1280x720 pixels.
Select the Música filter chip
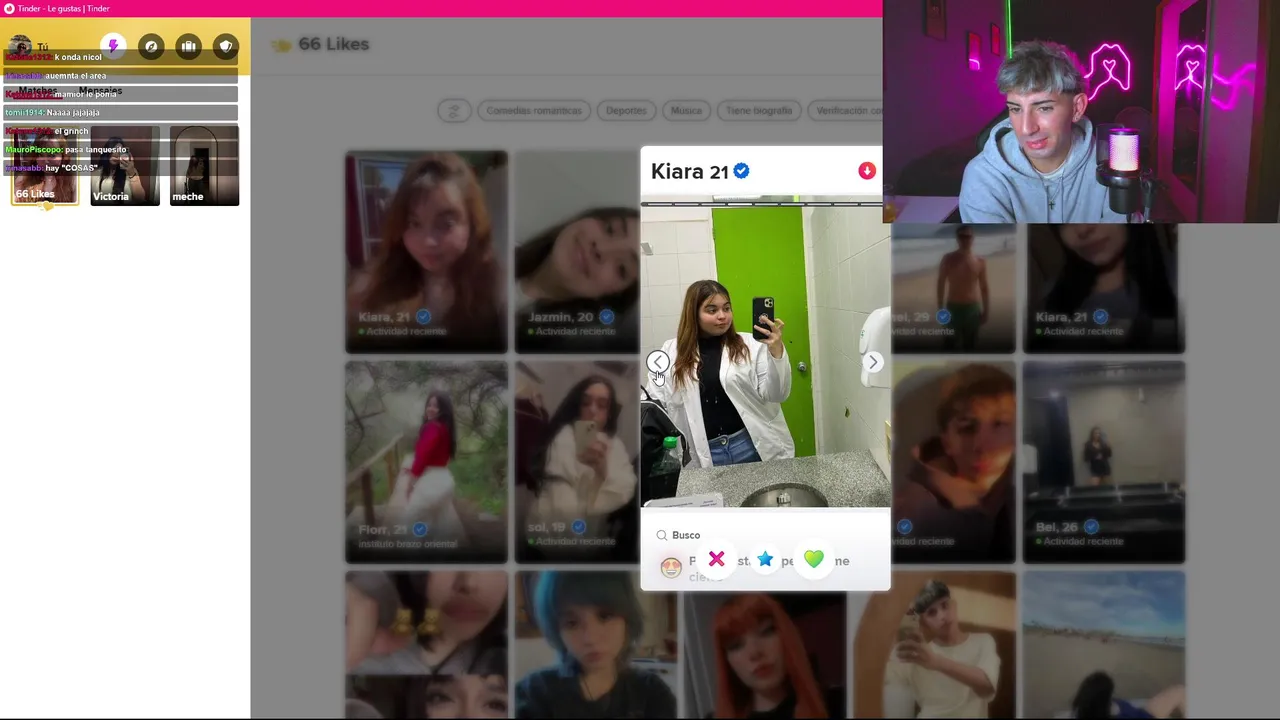(686, 111)
